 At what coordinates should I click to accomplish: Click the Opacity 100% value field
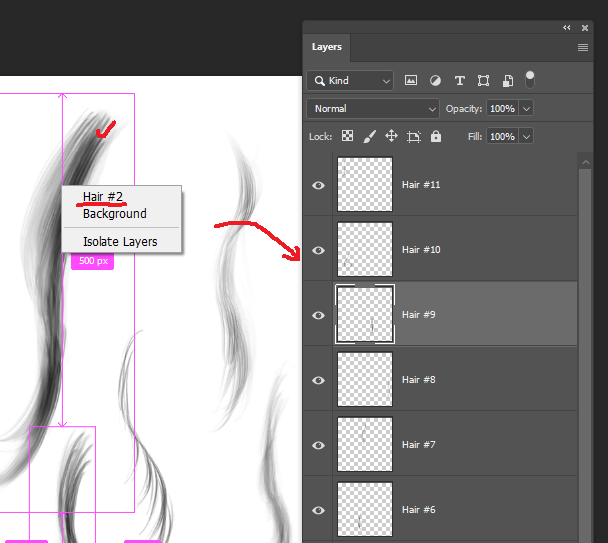503,109
